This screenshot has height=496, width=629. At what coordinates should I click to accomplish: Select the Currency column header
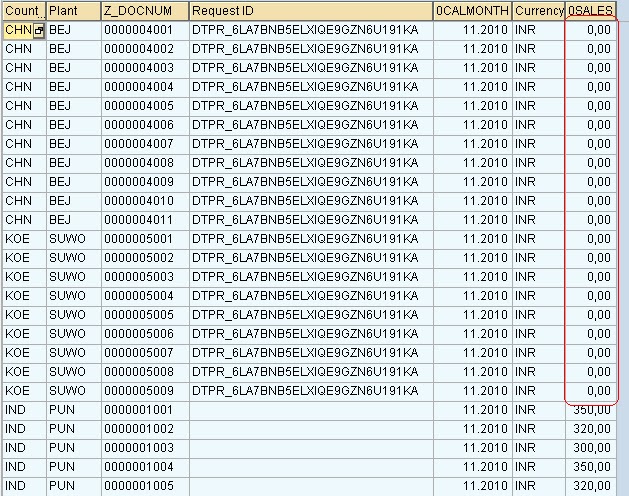point(538,11)
